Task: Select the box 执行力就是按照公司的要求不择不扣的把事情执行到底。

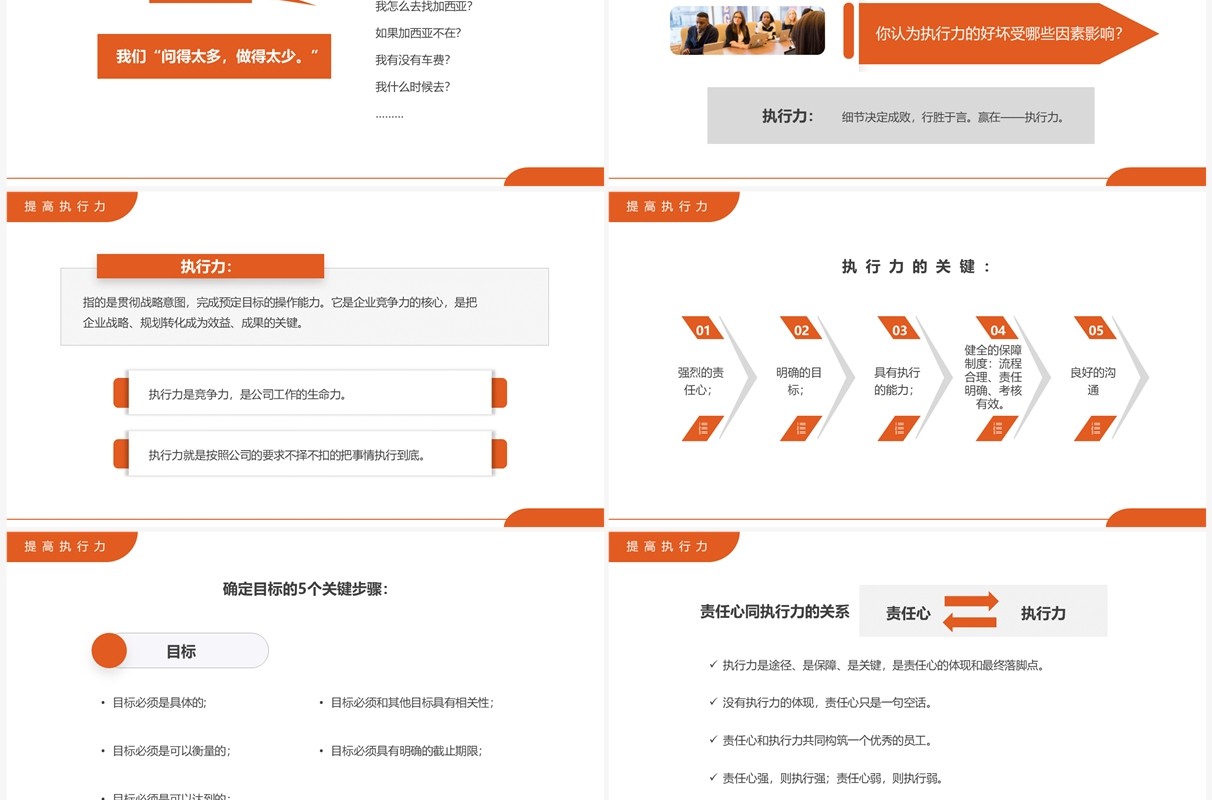Action: pyautogui.click(x=310, y=455)
